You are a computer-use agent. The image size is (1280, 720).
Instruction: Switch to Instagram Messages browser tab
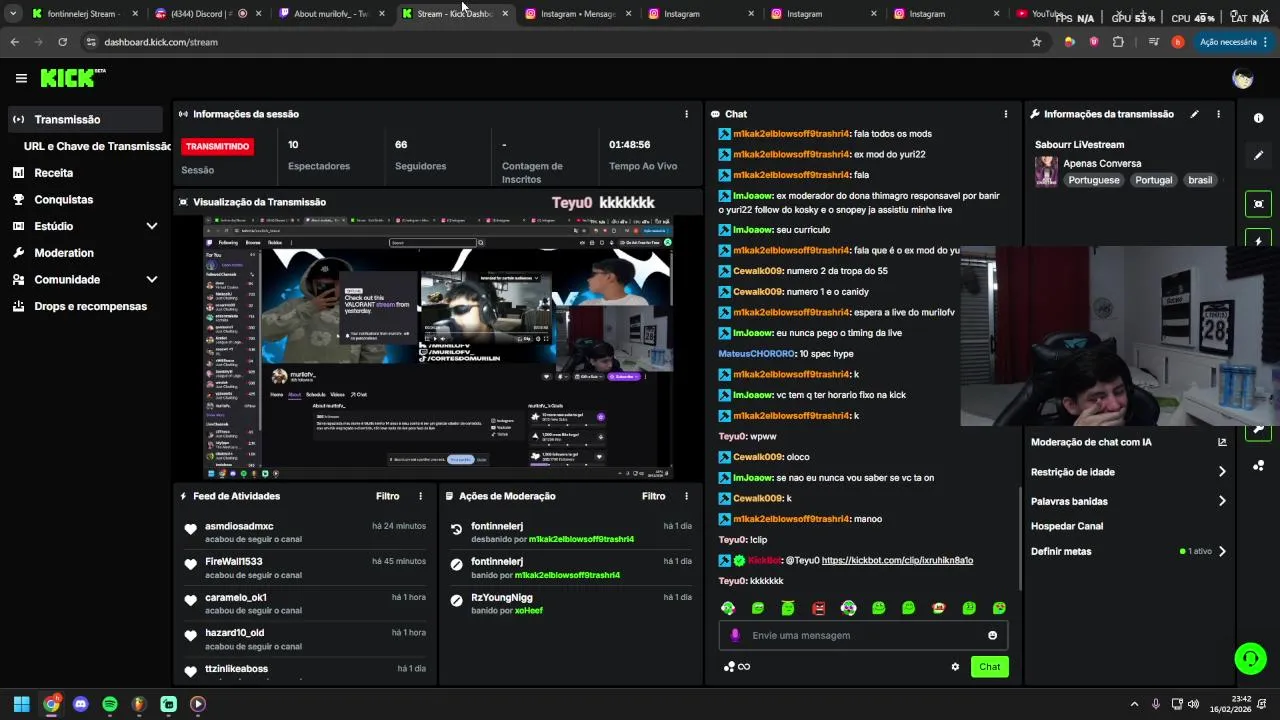(x=578, y=14)
